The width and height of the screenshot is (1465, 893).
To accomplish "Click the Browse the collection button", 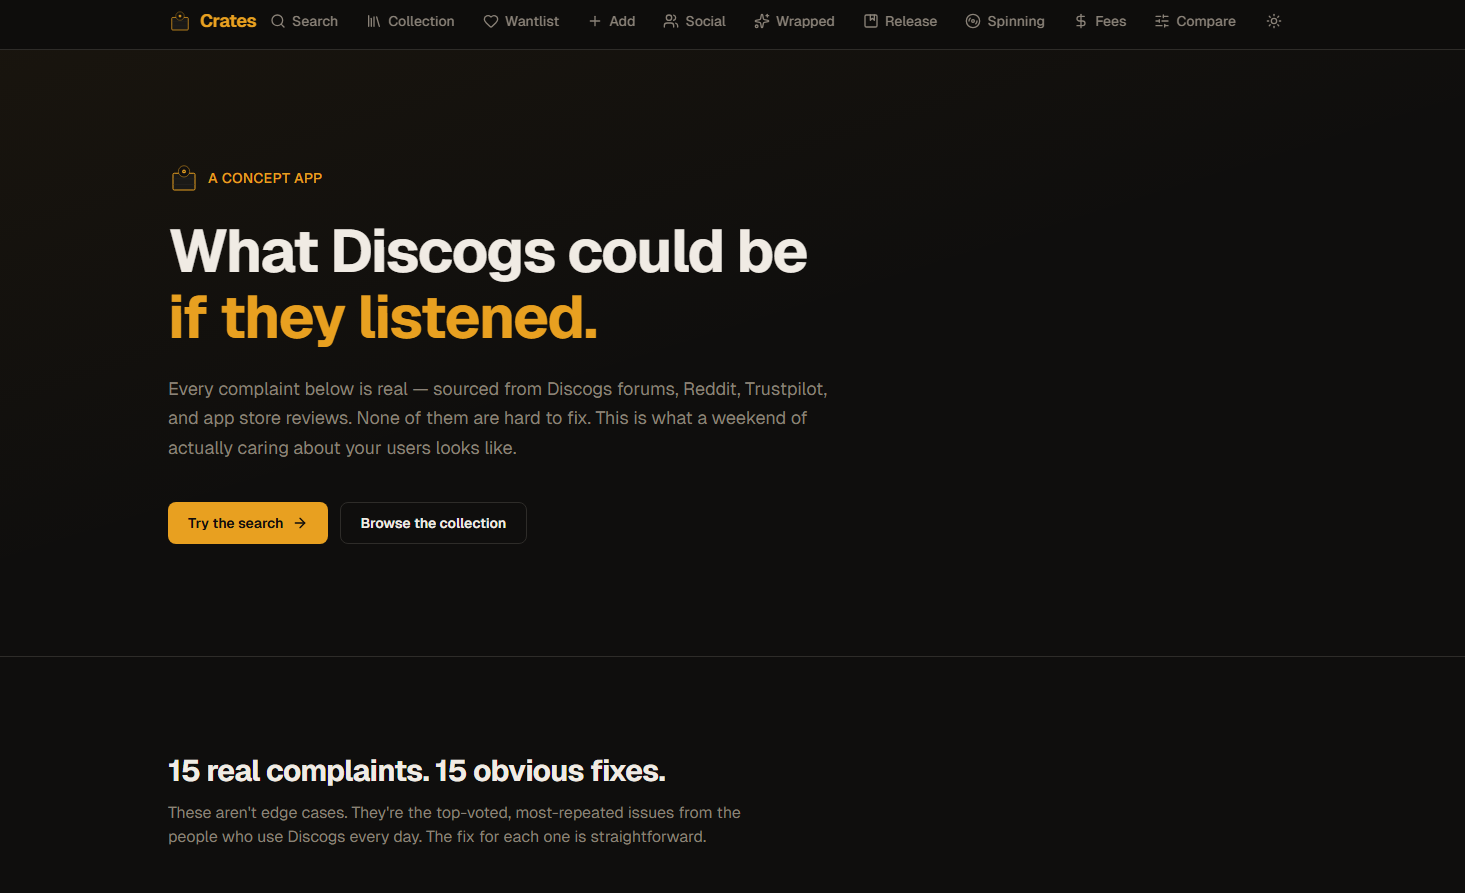I will click(433, 523).
